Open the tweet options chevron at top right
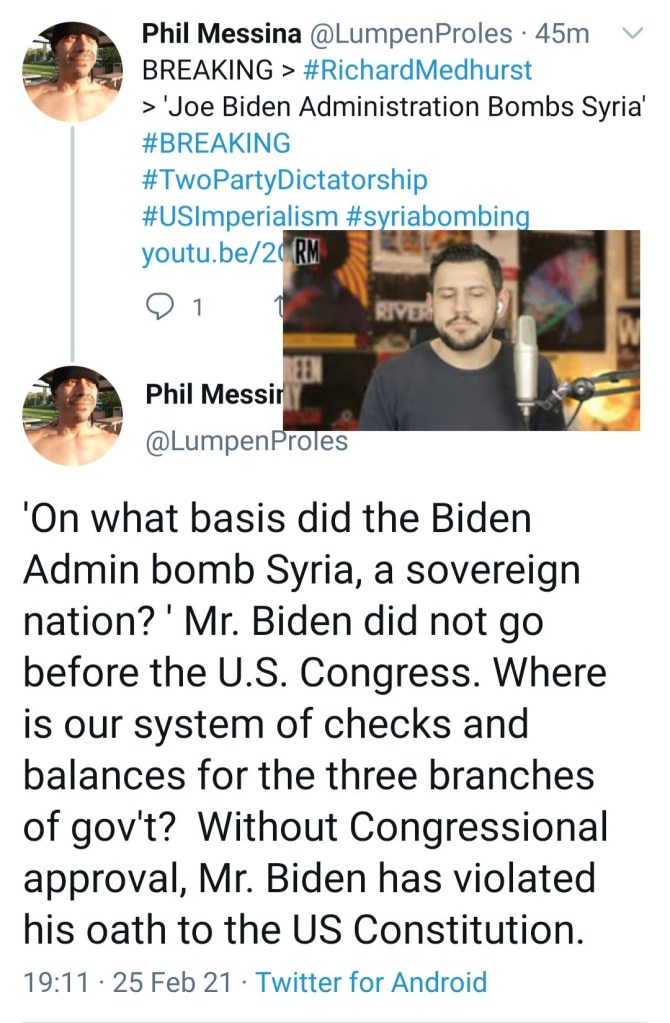Viewport: 670px width, 1023px height. [631, 35]
